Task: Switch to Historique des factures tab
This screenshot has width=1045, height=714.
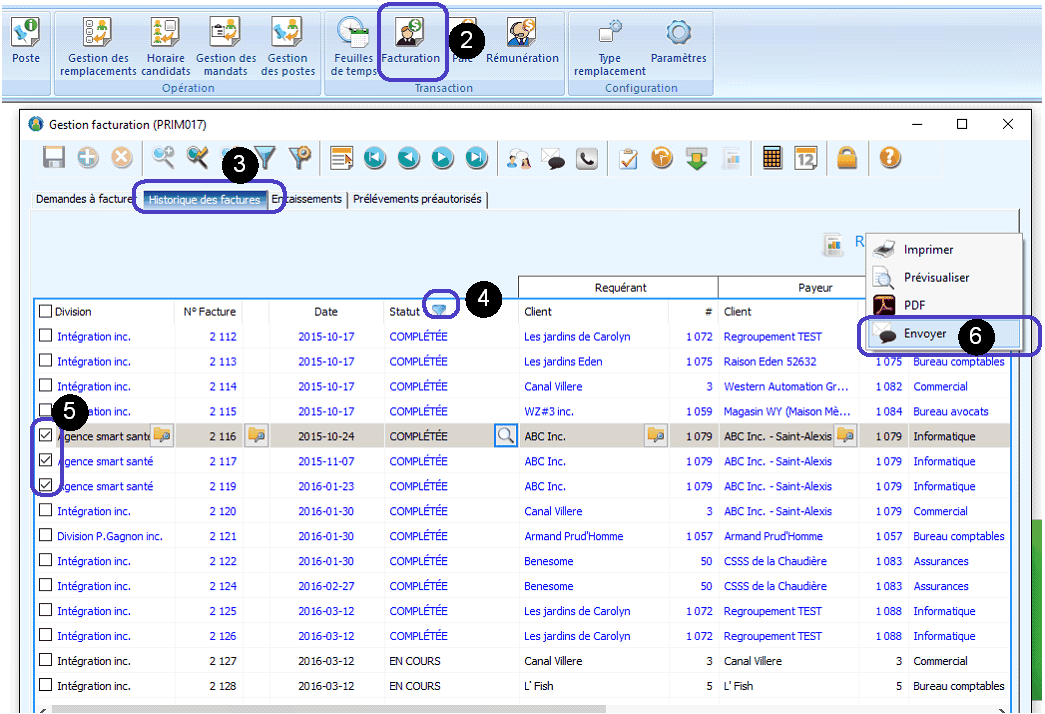Action: 204,199
